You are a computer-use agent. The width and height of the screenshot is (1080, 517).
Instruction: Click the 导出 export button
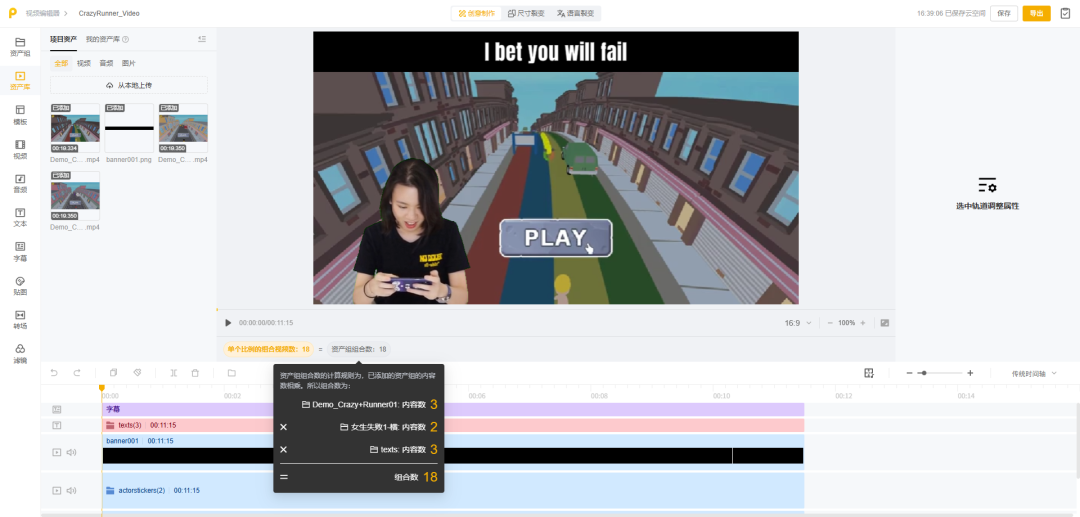point(1036,13)
